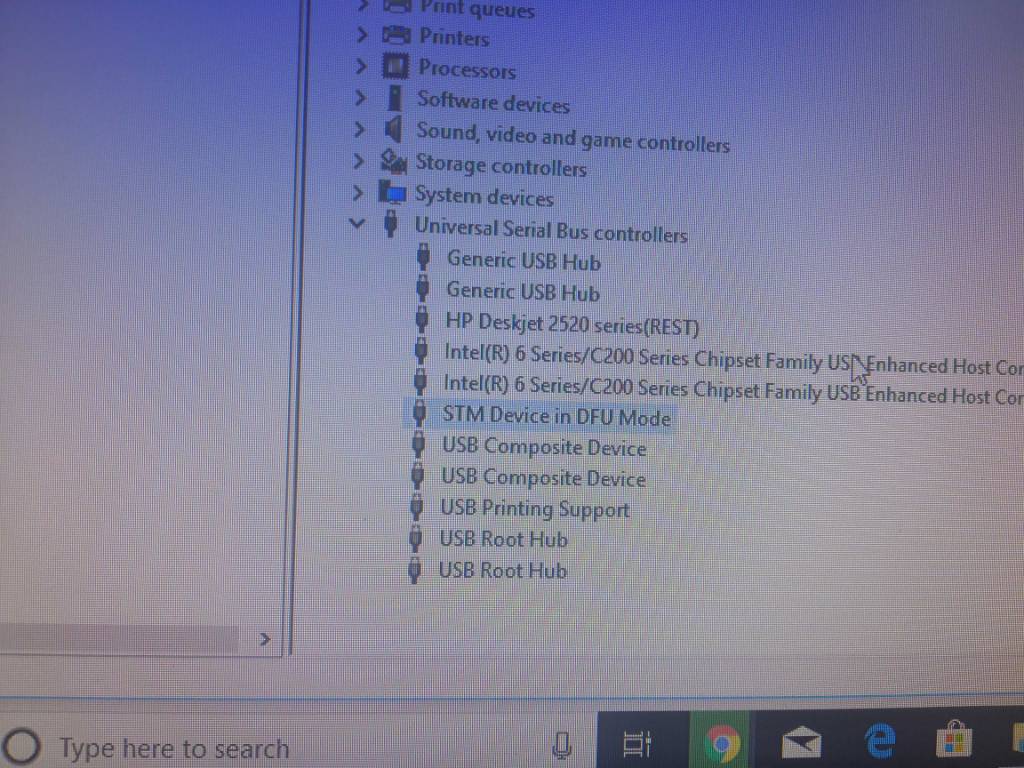Expand the Printers category

(362, 34)
